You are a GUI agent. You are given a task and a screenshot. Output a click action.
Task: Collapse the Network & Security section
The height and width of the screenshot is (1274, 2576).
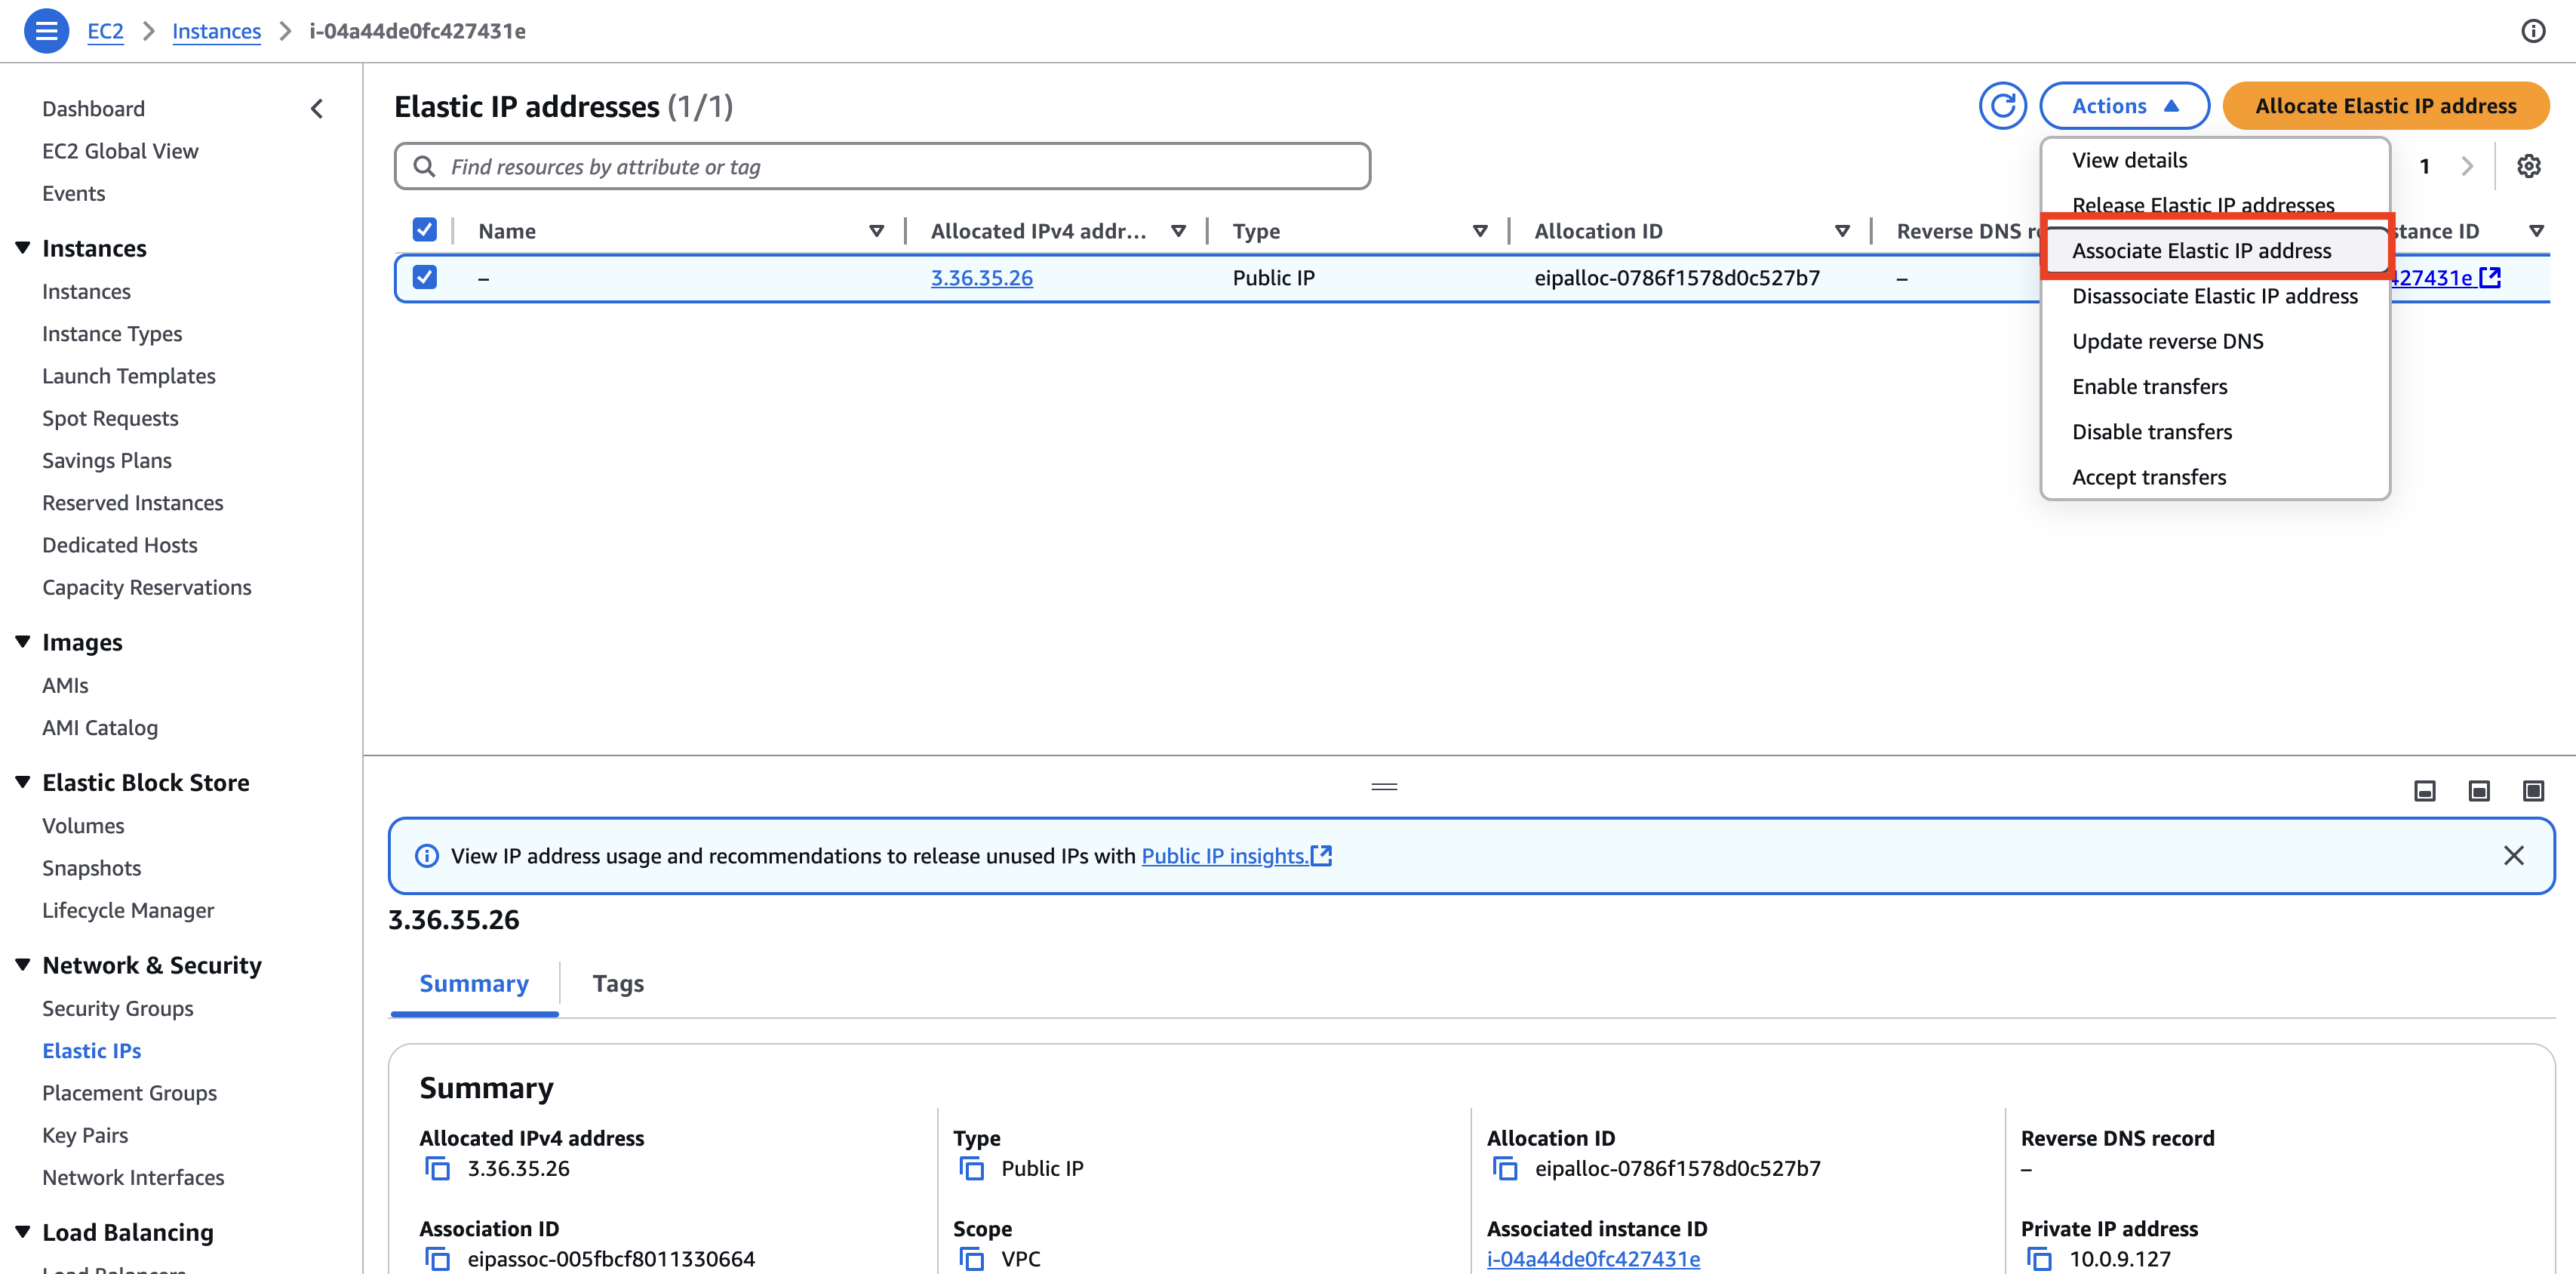(23, 965)
